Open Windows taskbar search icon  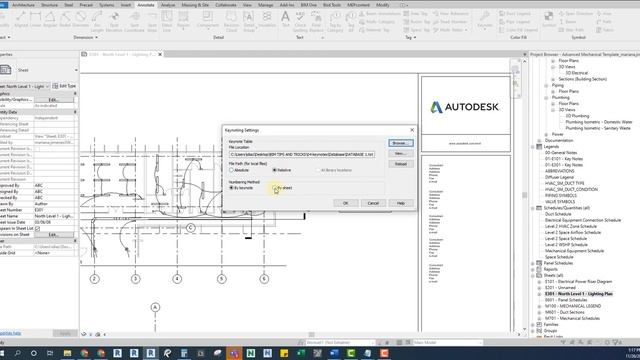[17, 353]
